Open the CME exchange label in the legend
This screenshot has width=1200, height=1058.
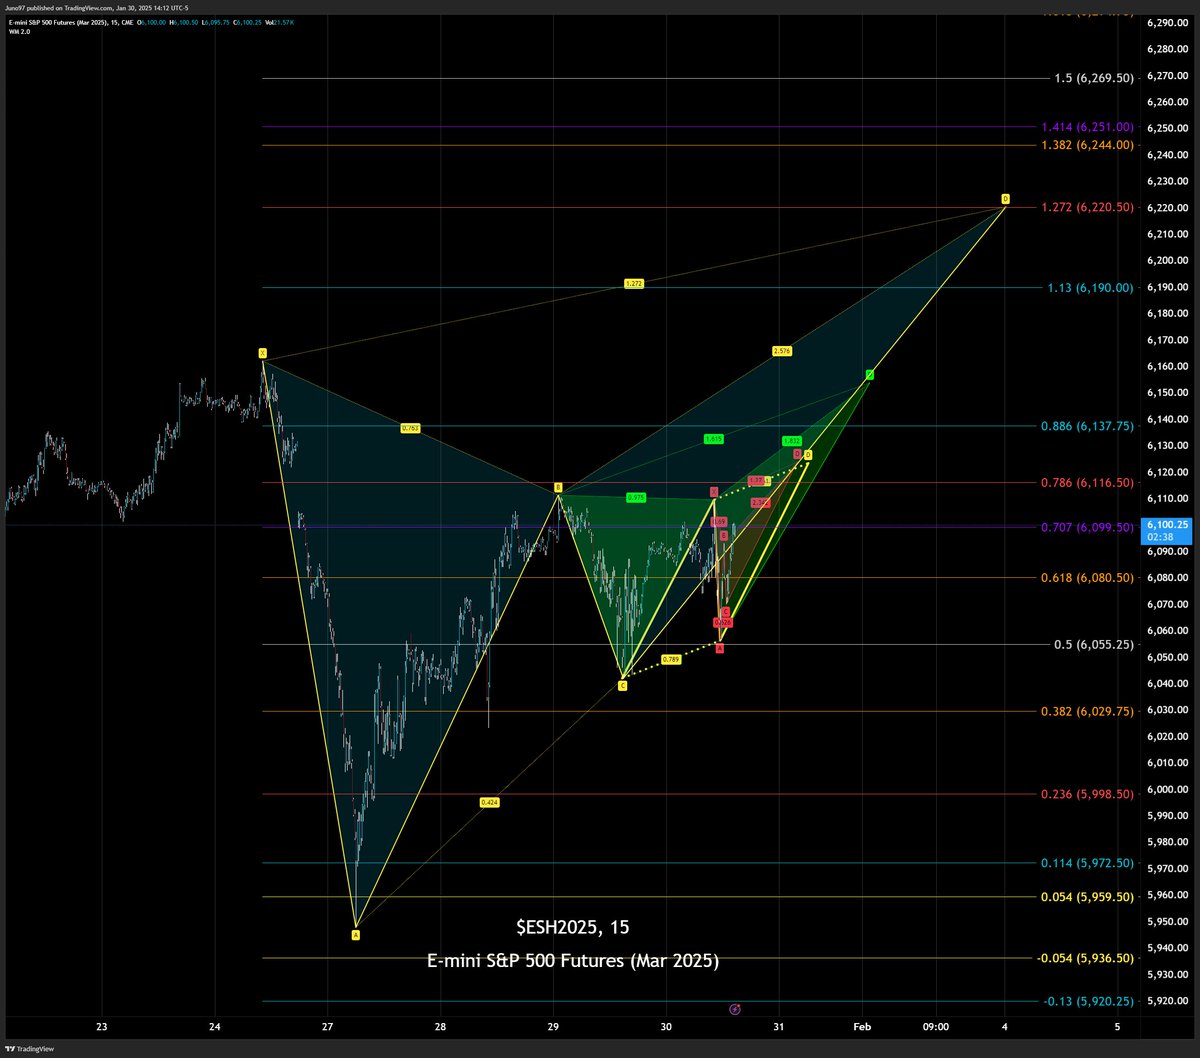[x=126, y=21]
